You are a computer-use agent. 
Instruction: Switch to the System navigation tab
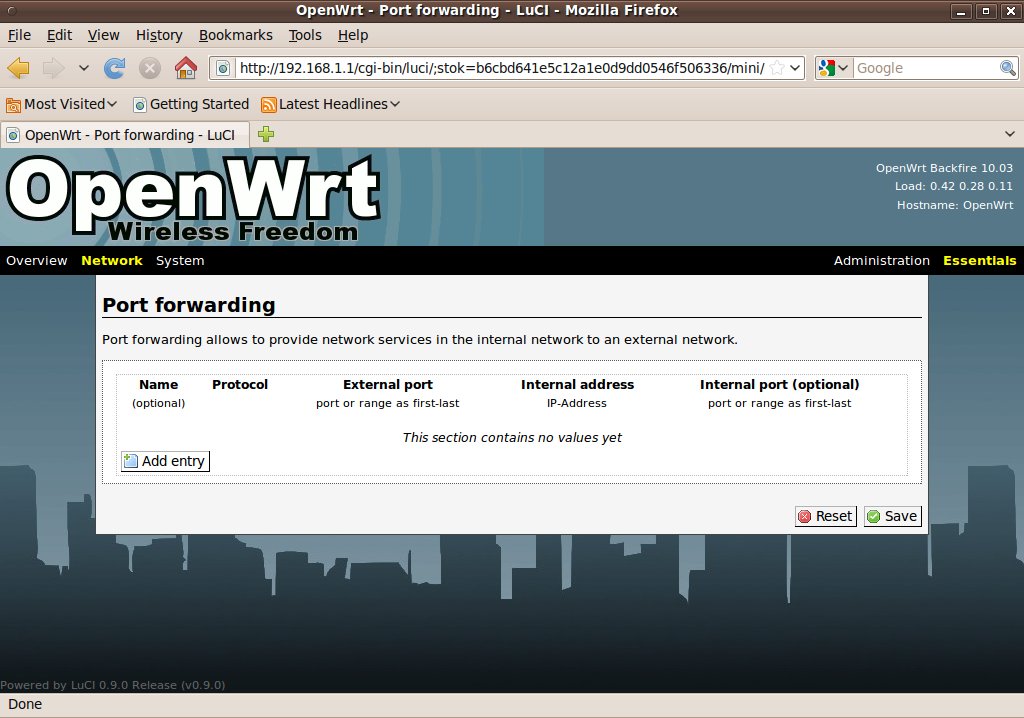[x=180, y=261]
